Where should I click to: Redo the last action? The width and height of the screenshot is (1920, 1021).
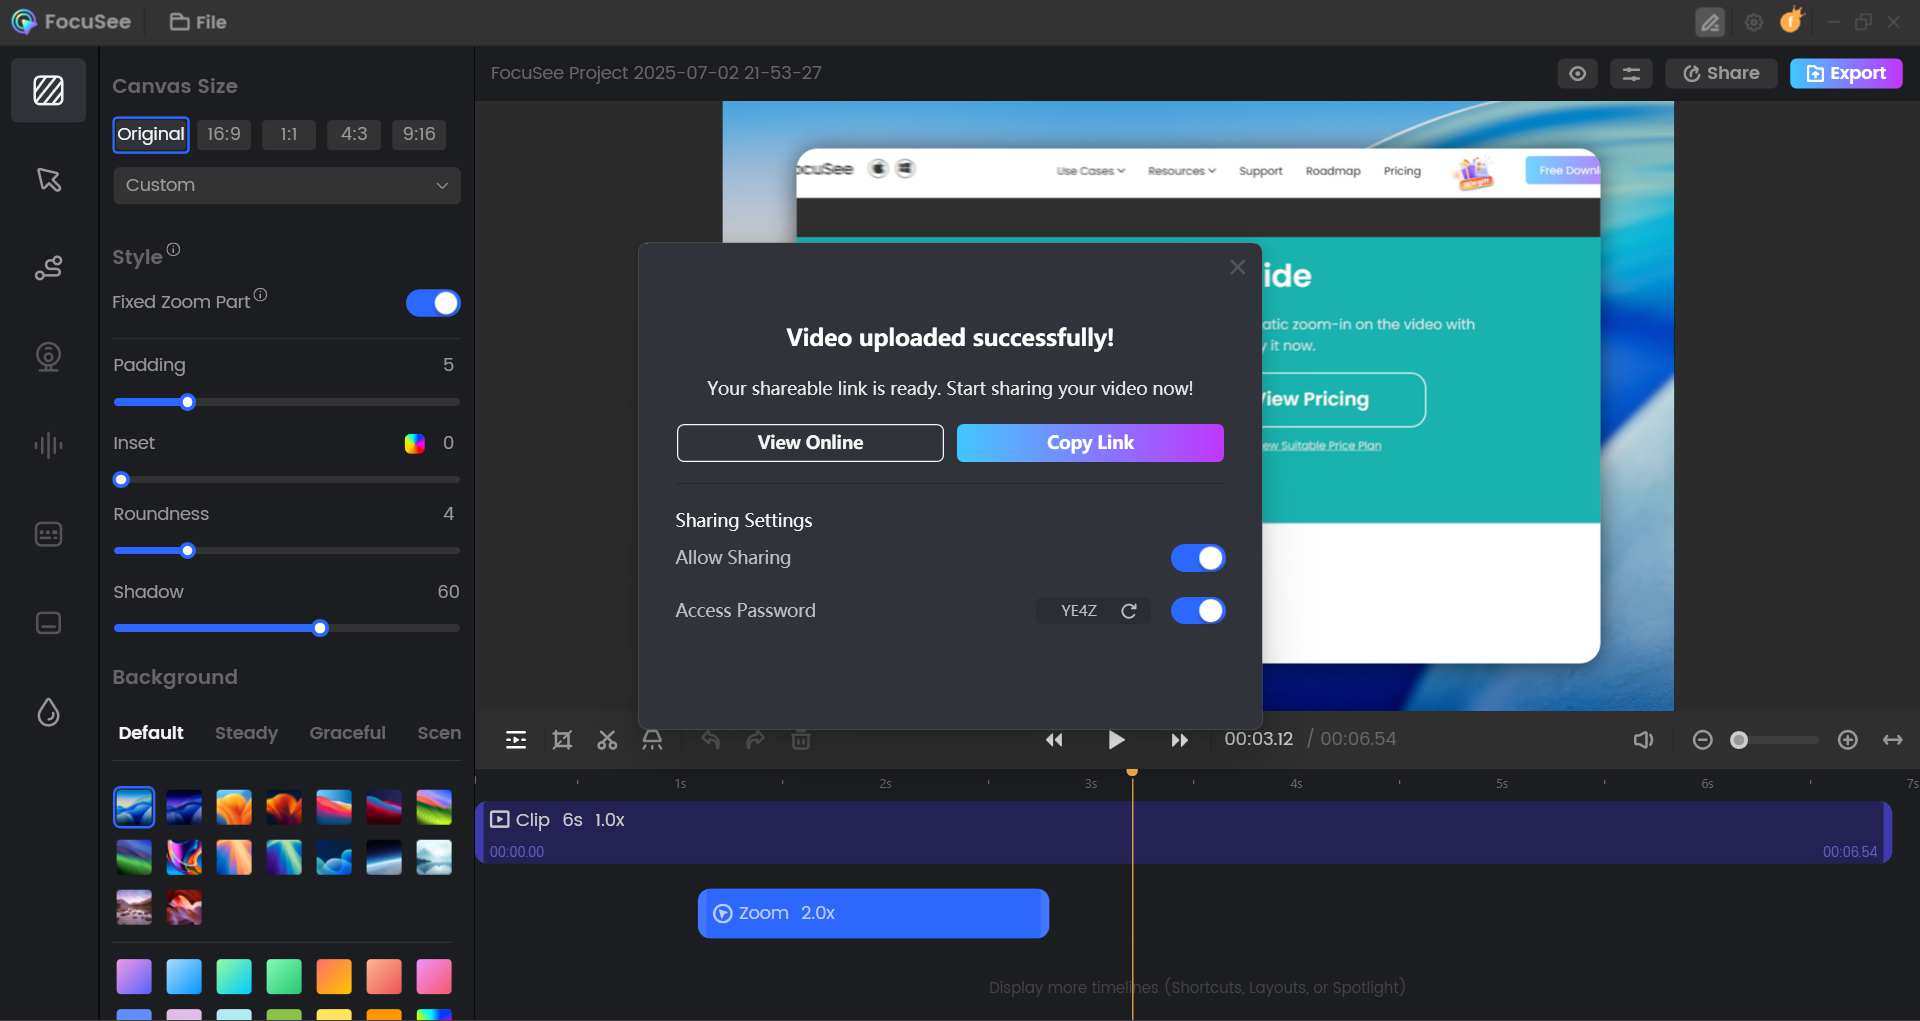click(755, 740)
